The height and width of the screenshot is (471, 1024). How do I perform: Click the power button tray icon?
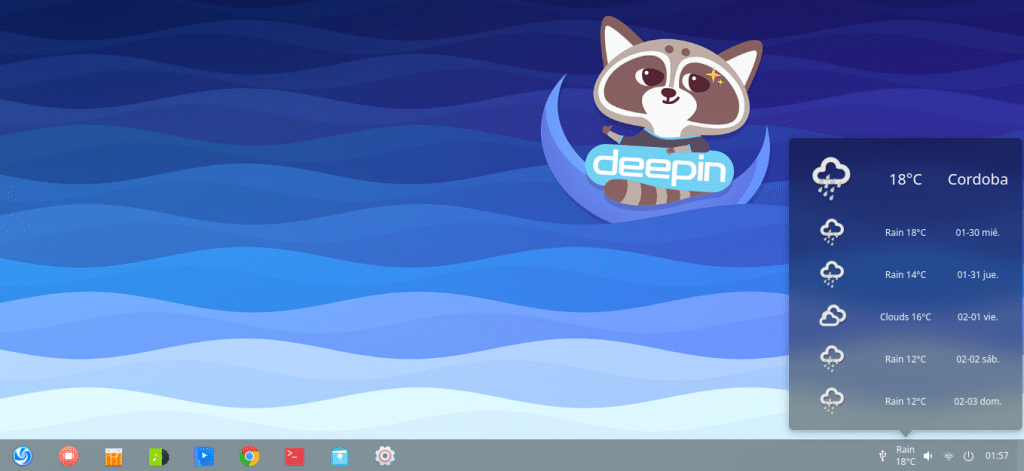pos(968,456)
